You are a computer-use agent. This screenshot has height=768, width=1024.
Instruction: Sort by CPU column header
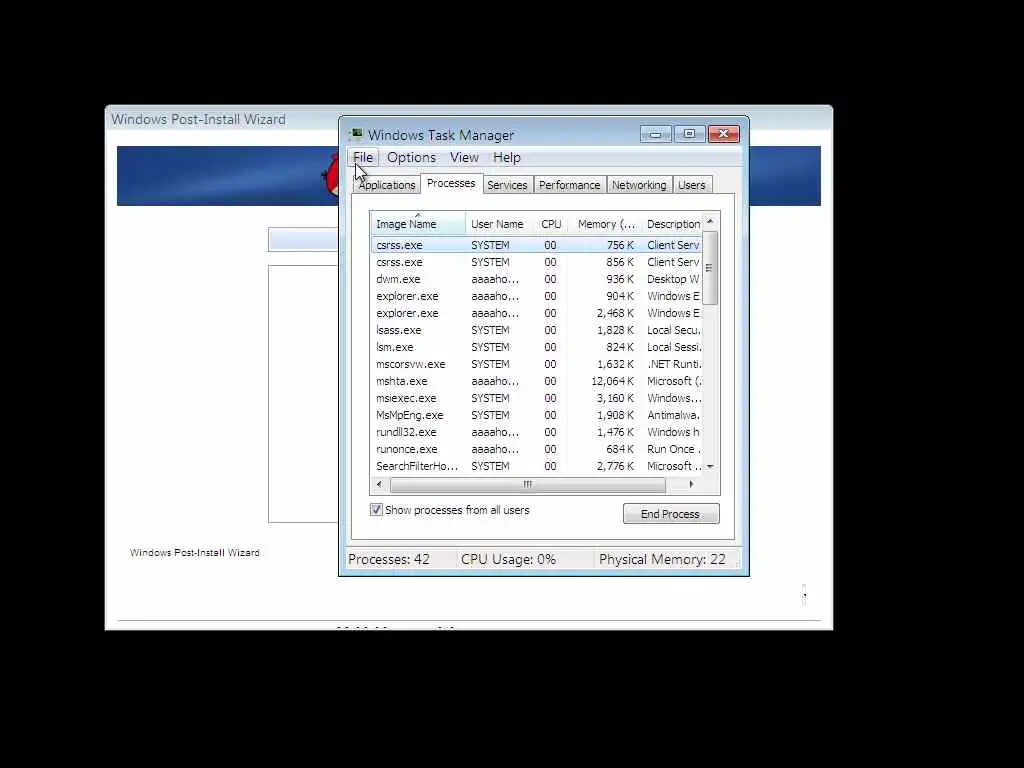click(x=551, y=224)
